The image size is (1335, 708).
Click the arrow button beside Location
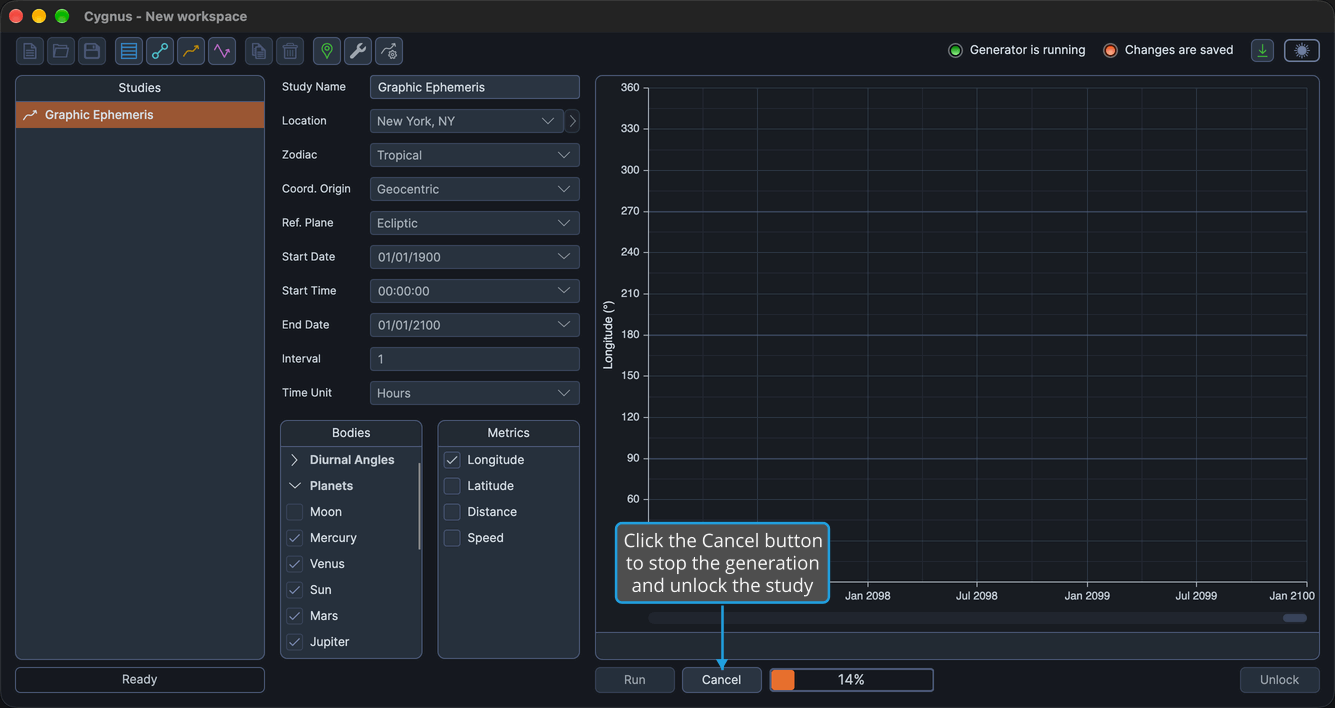(x=573, y=121)
